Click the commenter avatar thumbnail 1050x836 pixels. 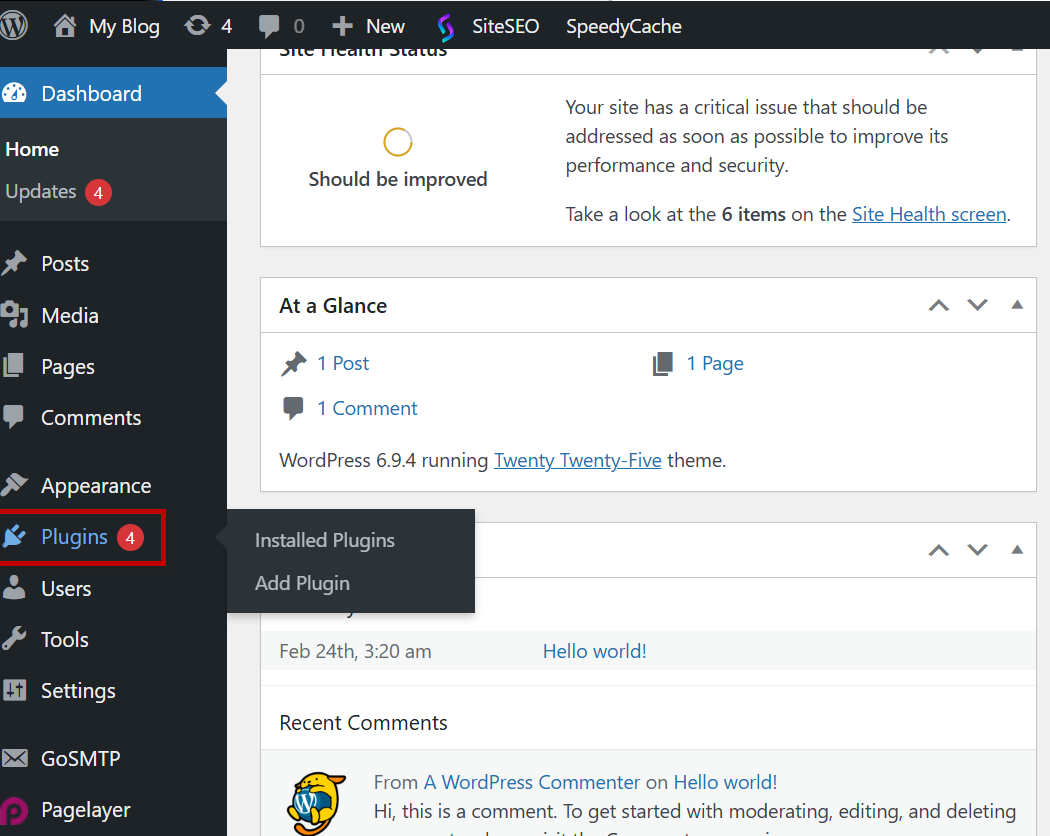tap(316, 803)
